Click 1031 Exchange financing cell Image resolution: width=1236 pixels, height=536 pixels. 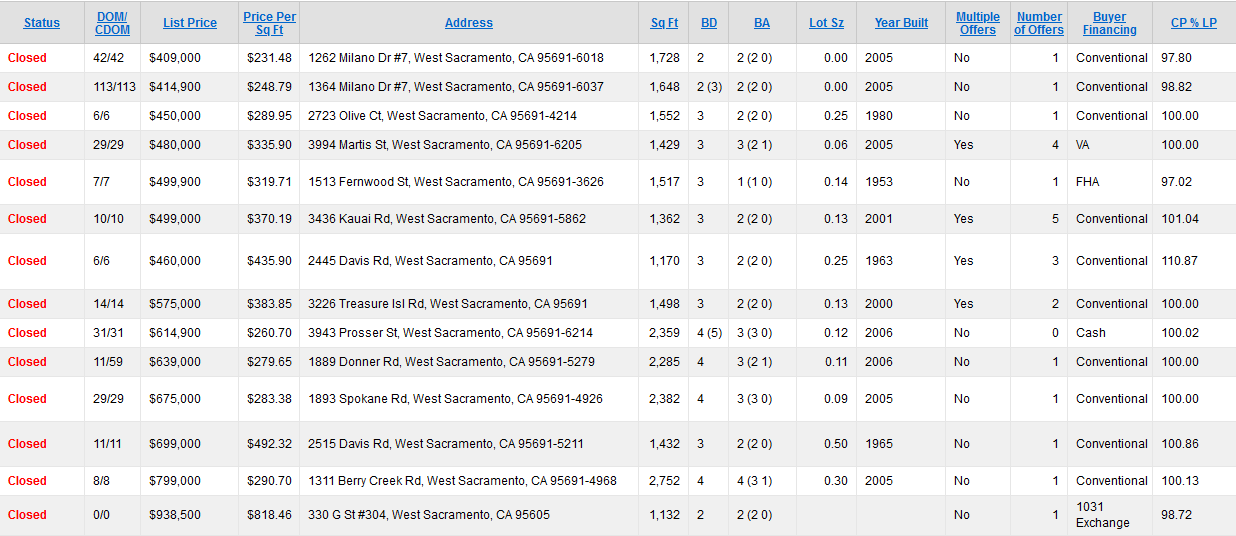[x=1103, y=515]
